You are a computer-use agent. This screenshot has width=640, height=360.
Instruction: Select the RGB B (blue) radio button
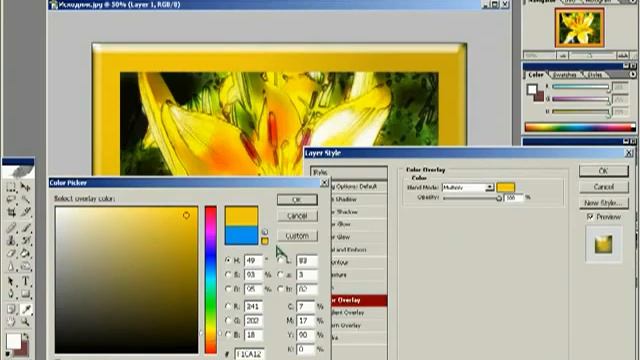pos(228,335)
